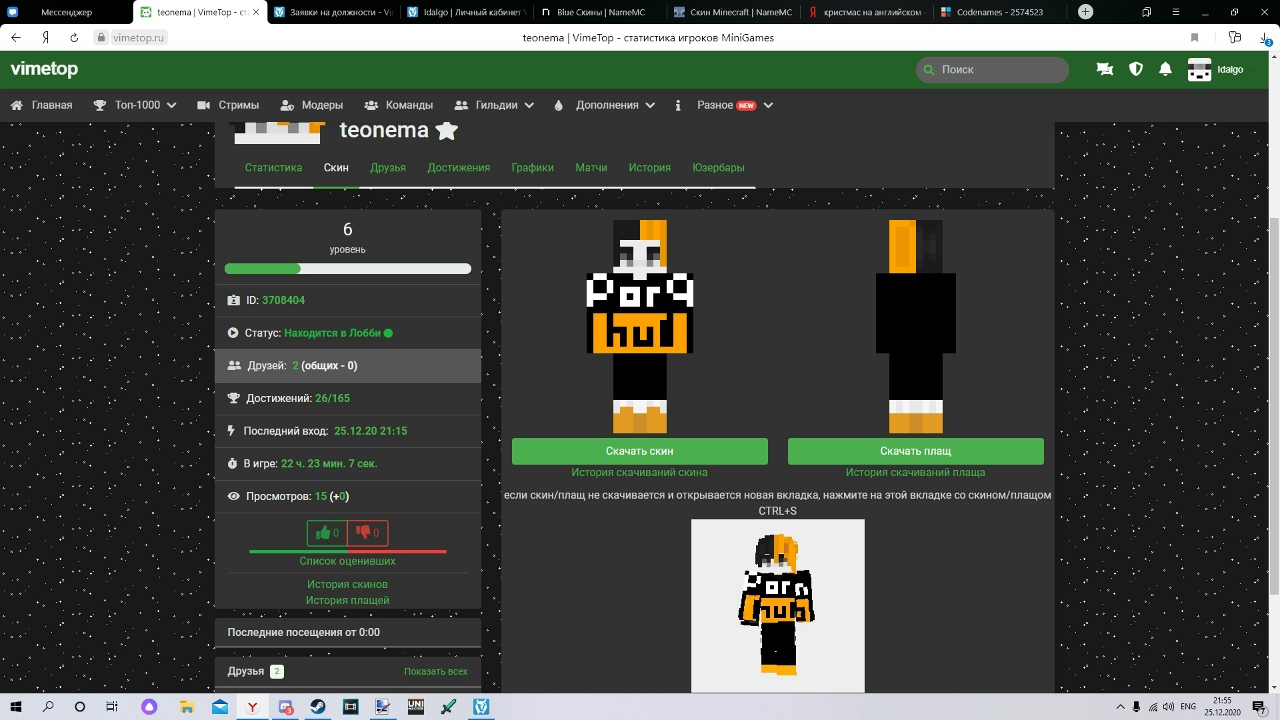Bookmark this page with the bookmark icon

pyautogui.click(x=1194, y=37)
